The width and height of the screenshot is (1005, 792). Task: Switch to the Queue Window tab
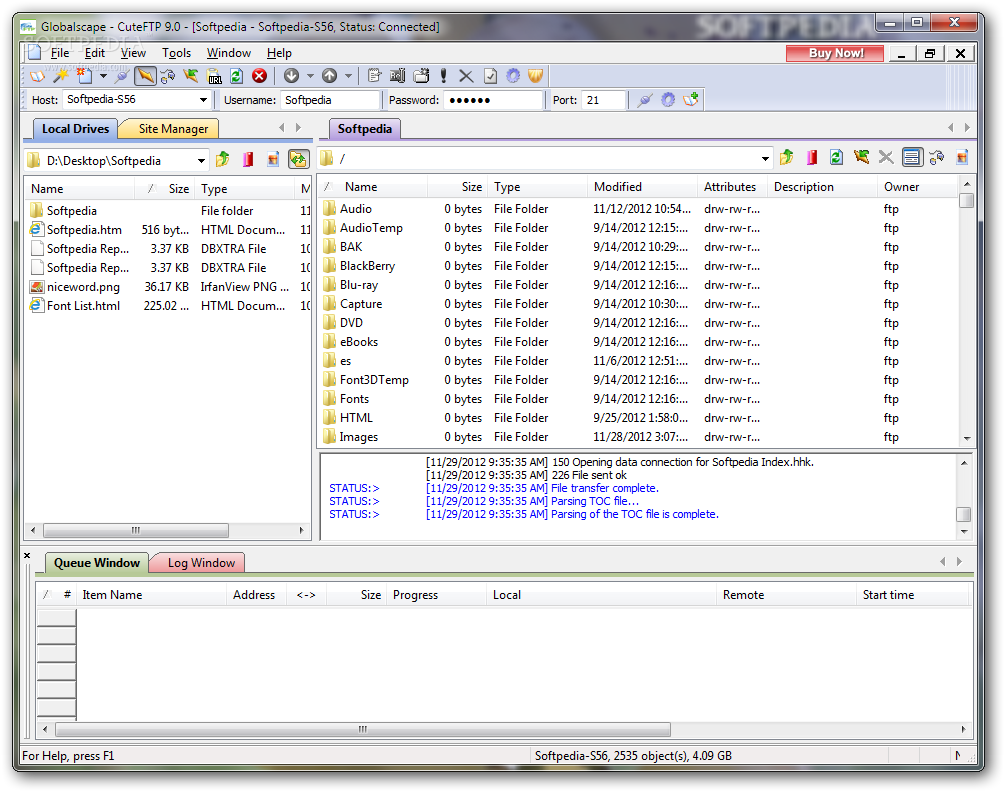coord(97,563)
